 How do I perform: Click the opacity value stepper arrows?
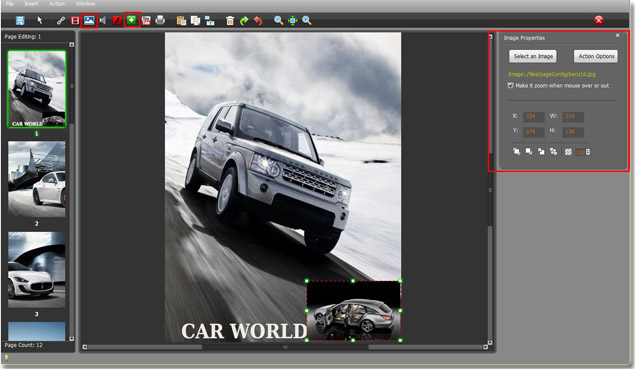point(588,152)
